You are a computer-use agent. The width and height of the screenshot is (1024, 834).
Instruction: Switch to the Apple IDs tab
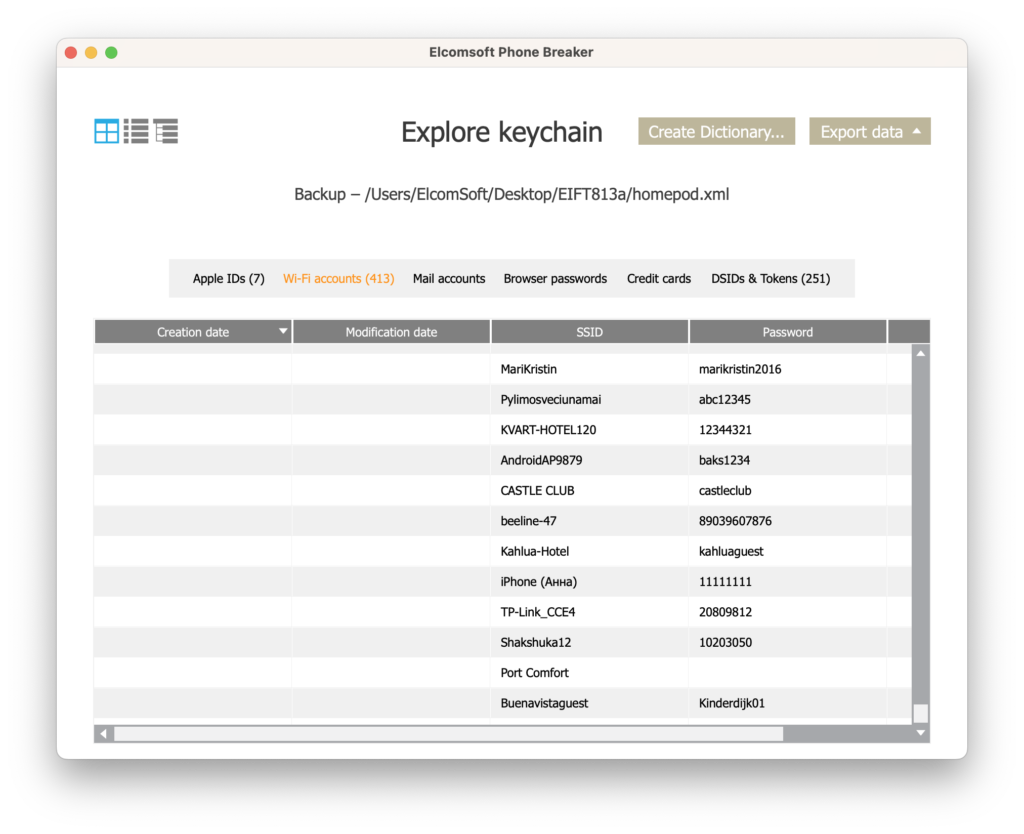tap(228, 278)
